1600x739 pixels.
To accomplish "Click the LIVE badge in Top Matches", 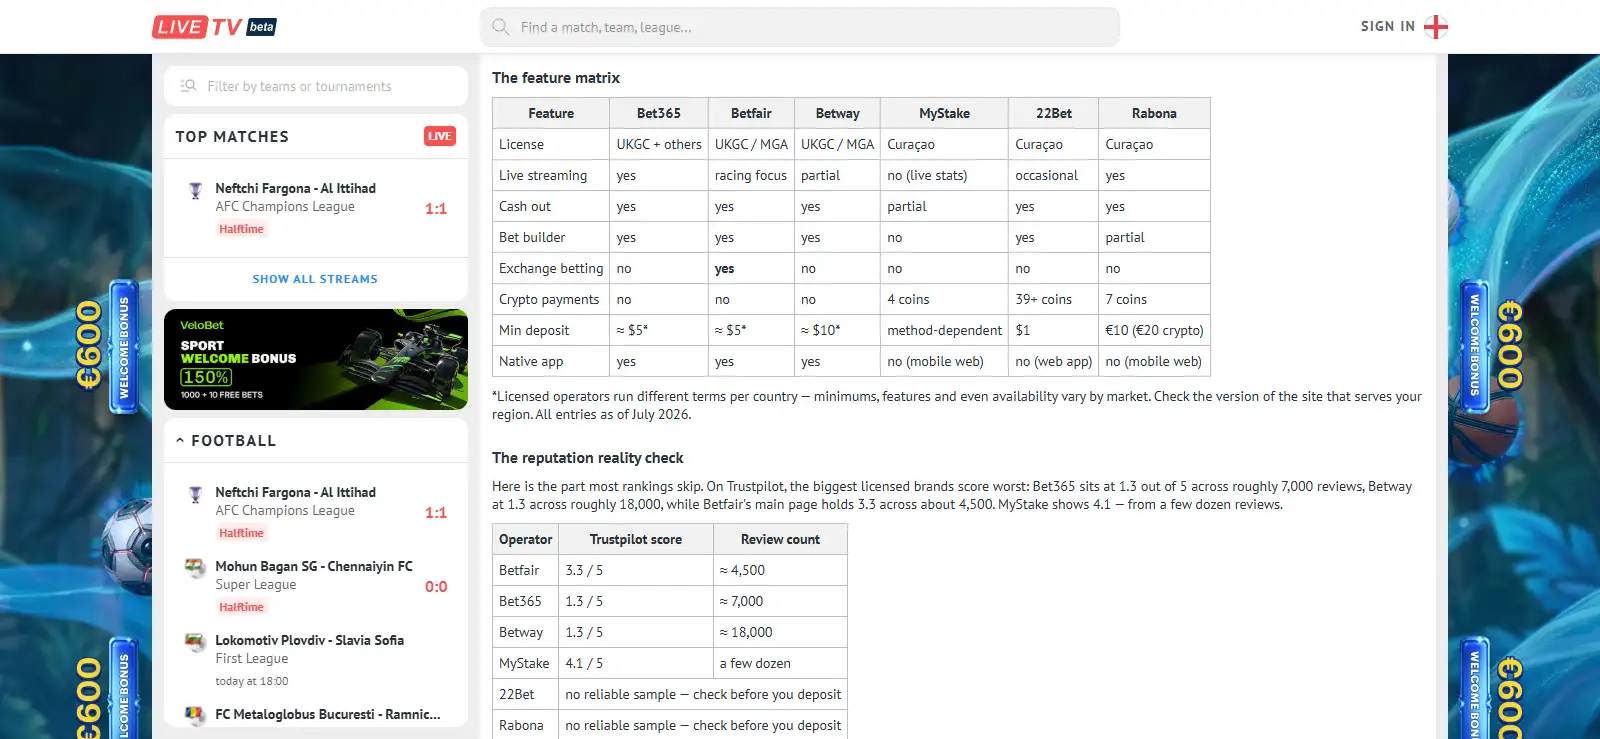I will coord(440,136).
